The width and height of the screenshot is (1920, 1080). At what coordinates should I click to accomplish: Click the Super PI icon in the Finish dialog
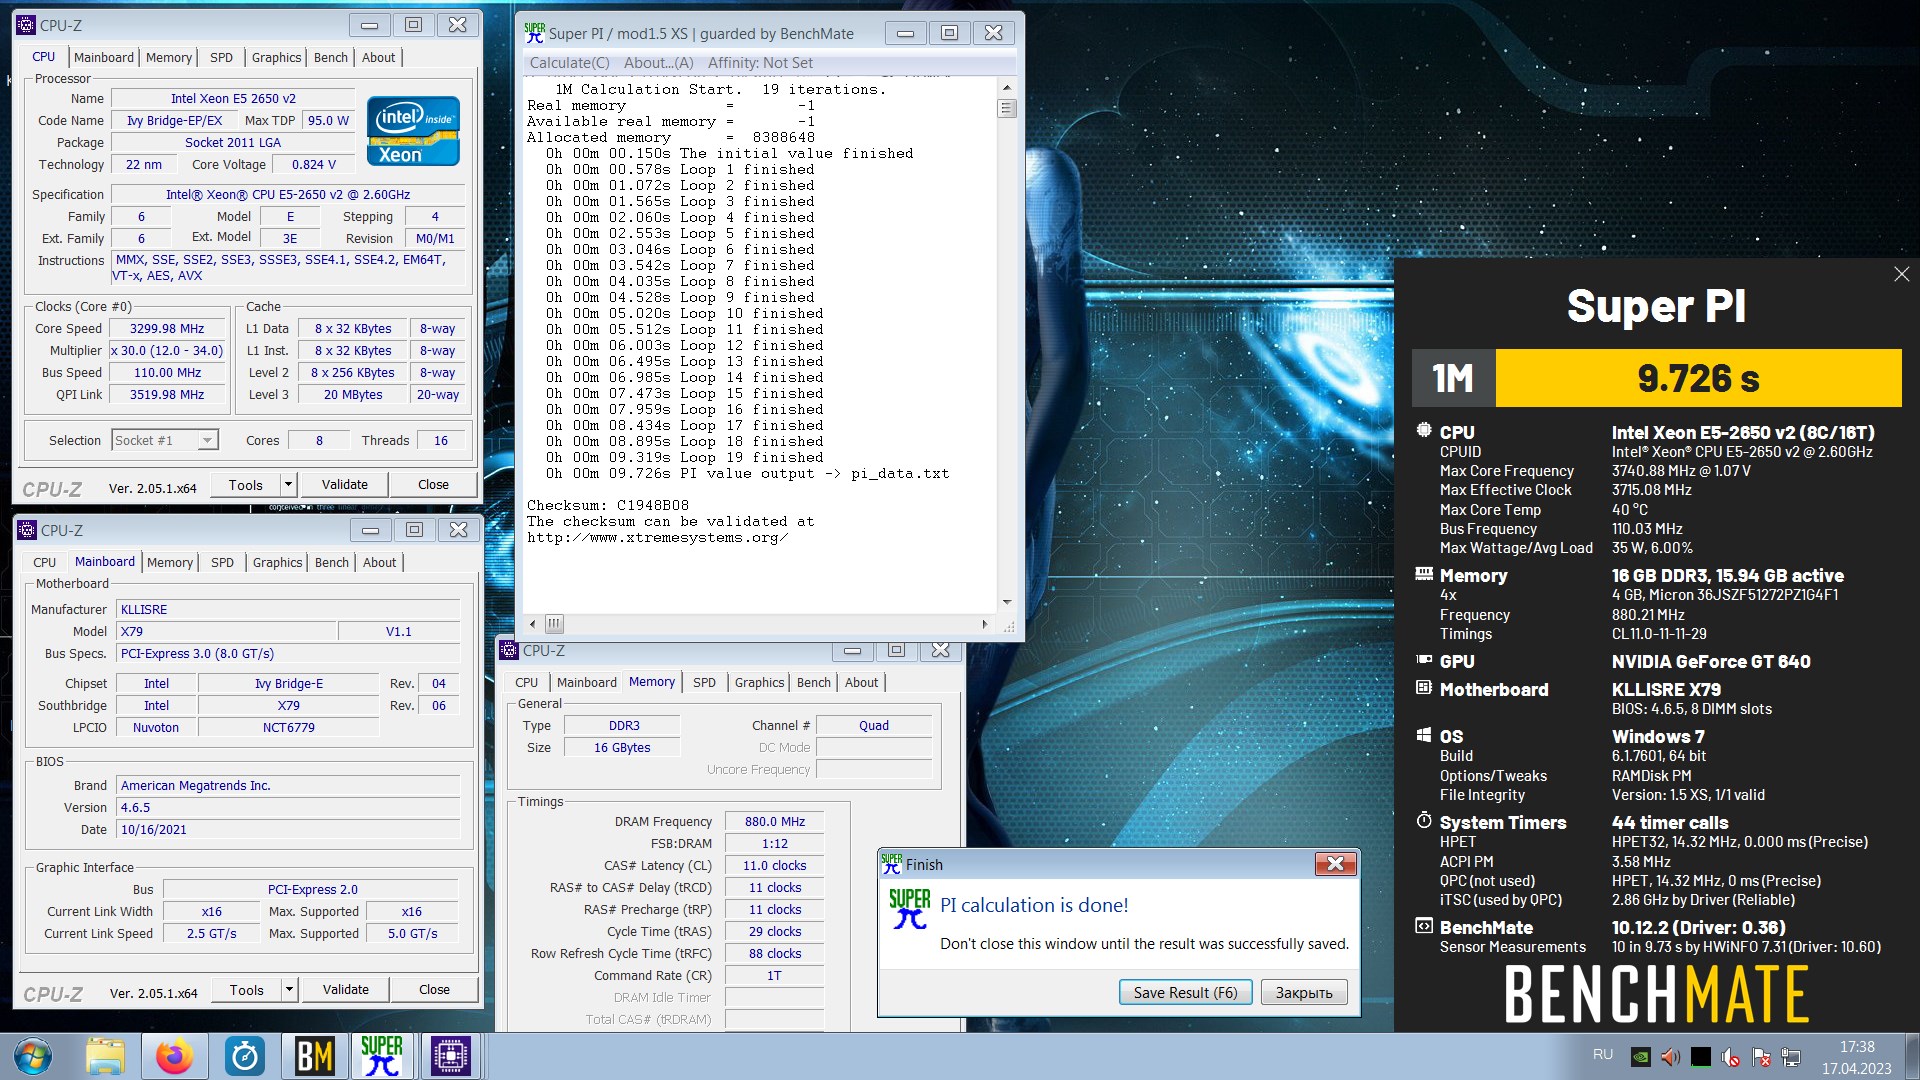909,908
